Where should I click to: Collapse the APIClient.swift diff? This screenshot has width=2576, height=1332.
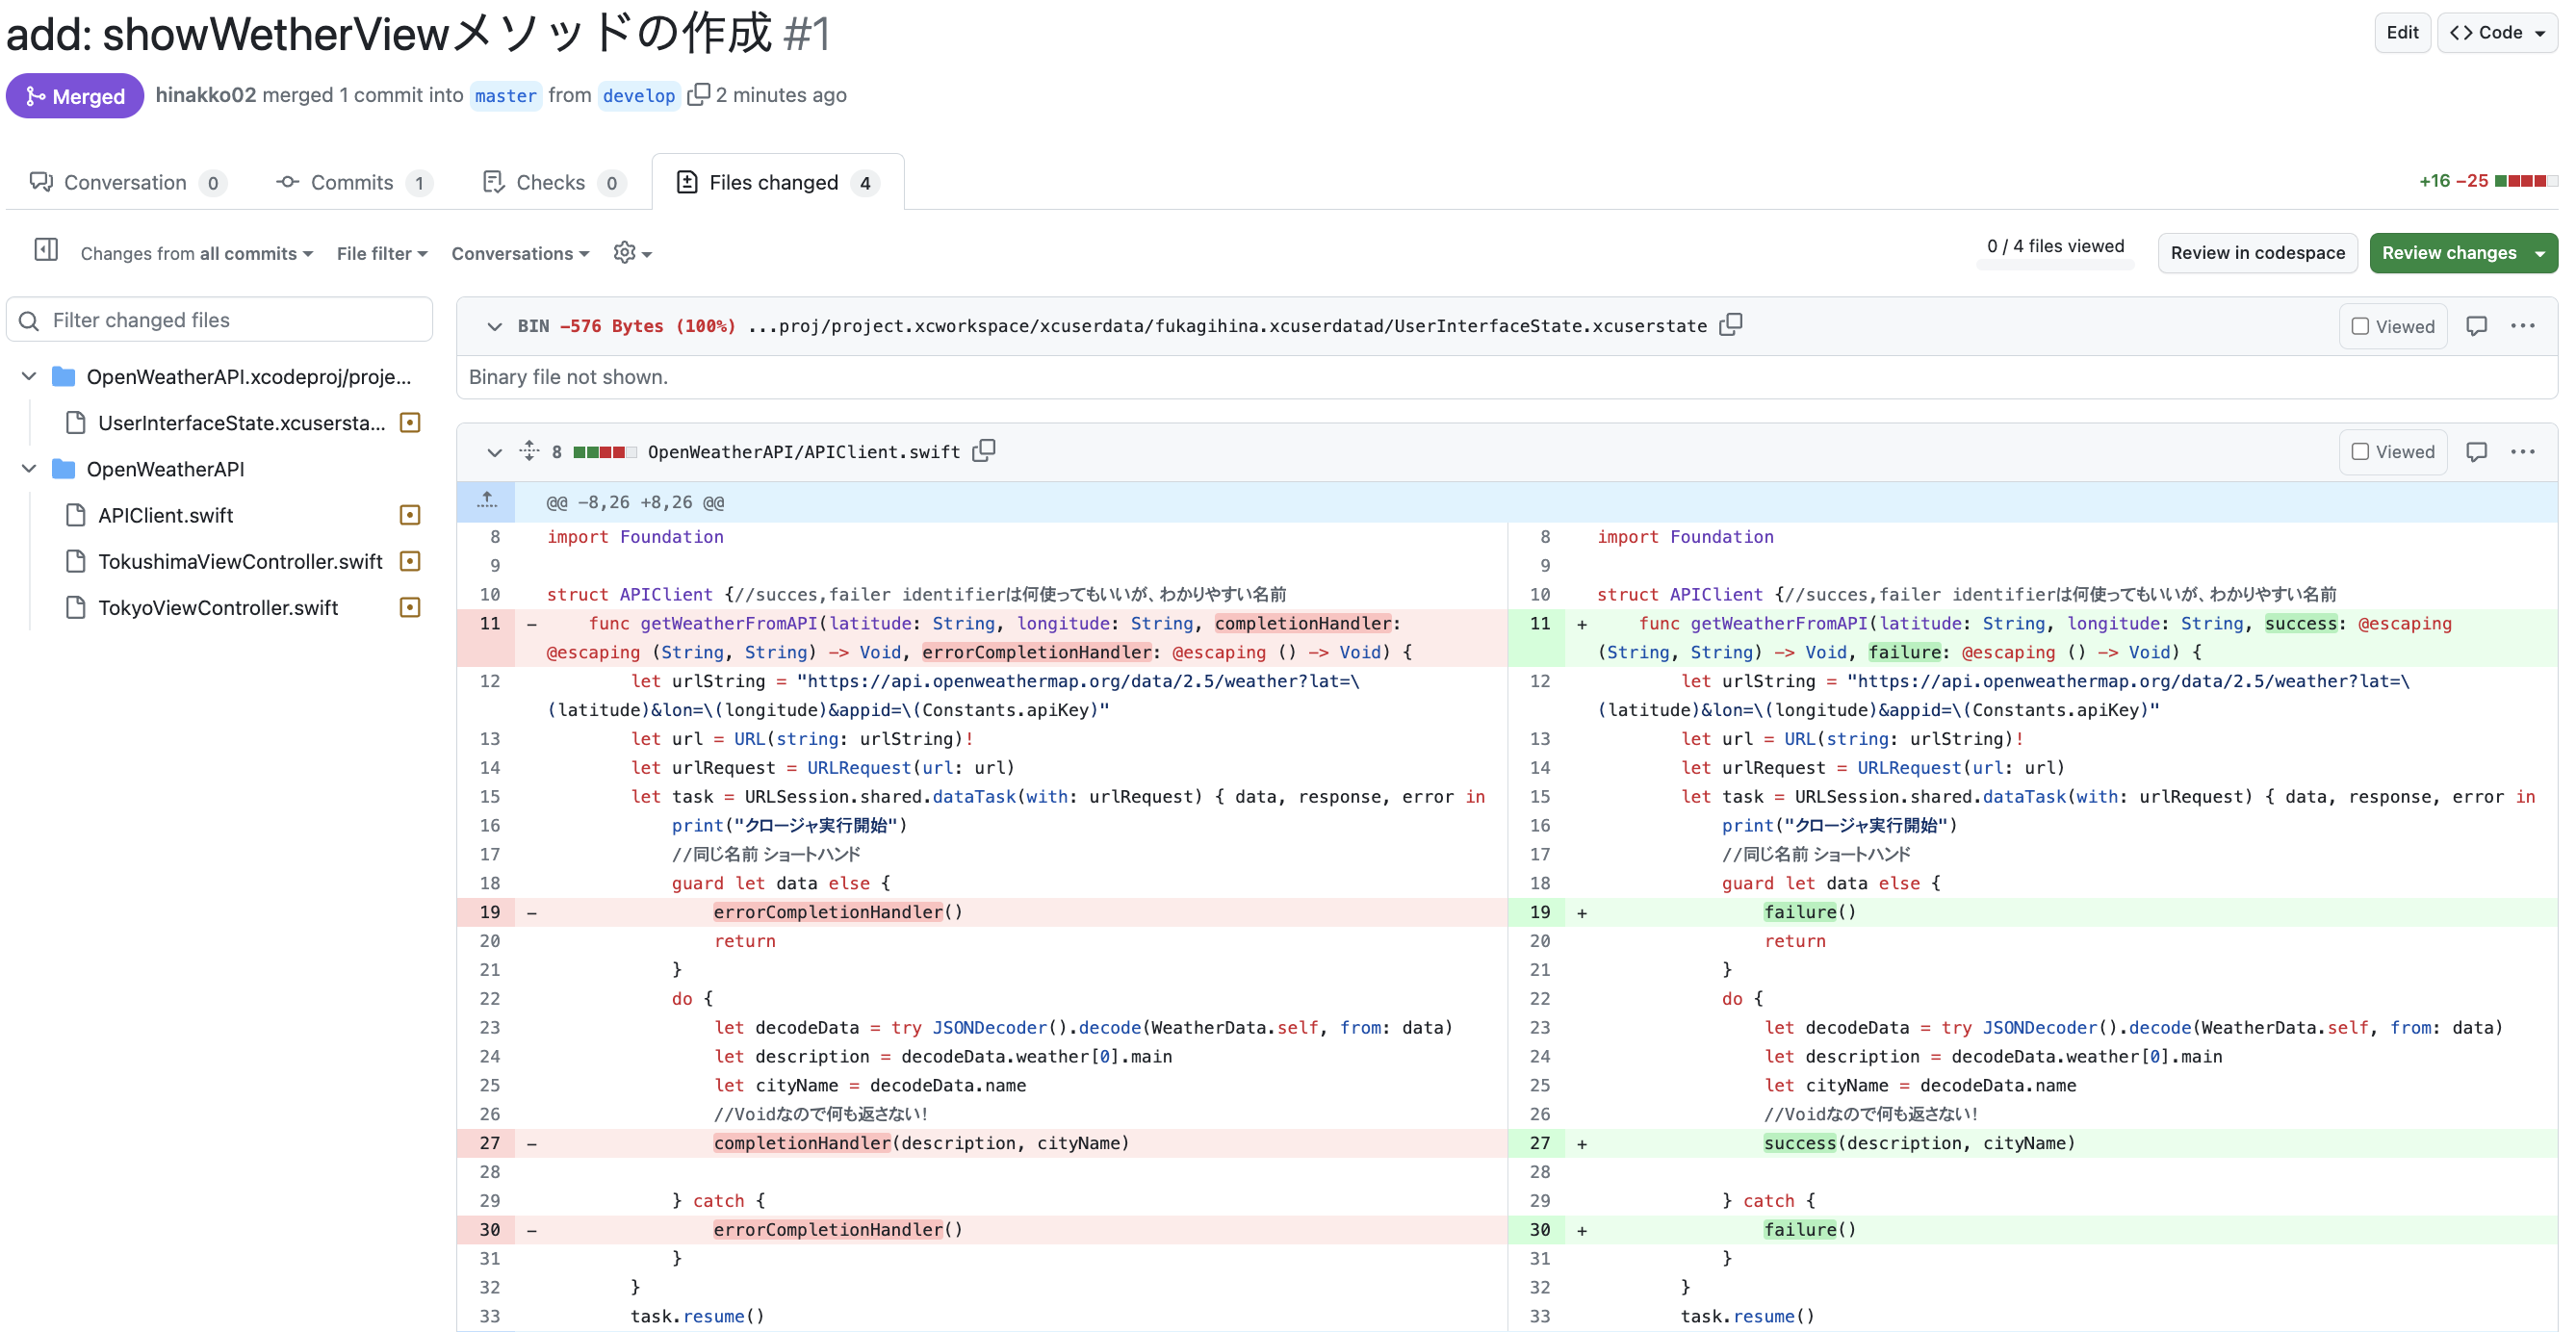coord(495,452)
